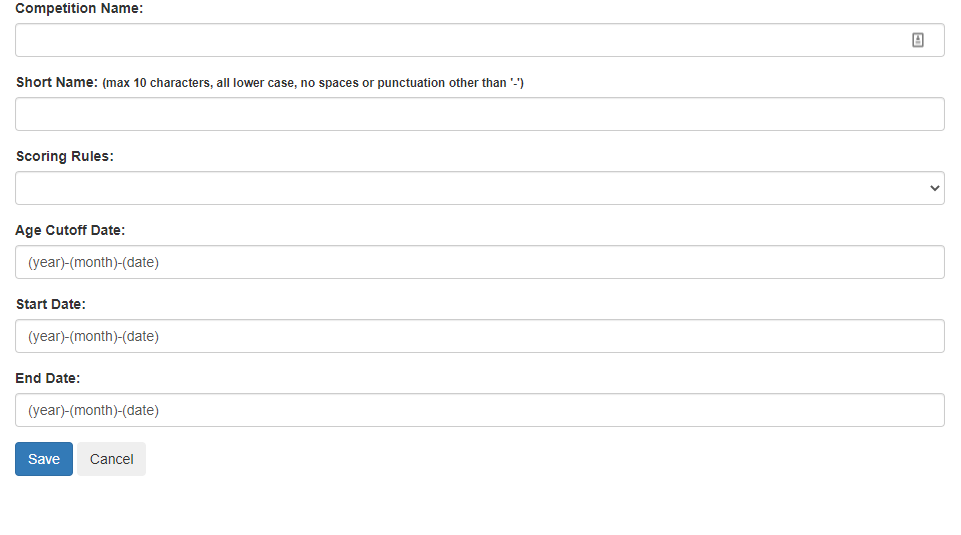This screenshot has height=535, width=961.
Task: Click inside the Start Date field
Action: tap(480, 336)
